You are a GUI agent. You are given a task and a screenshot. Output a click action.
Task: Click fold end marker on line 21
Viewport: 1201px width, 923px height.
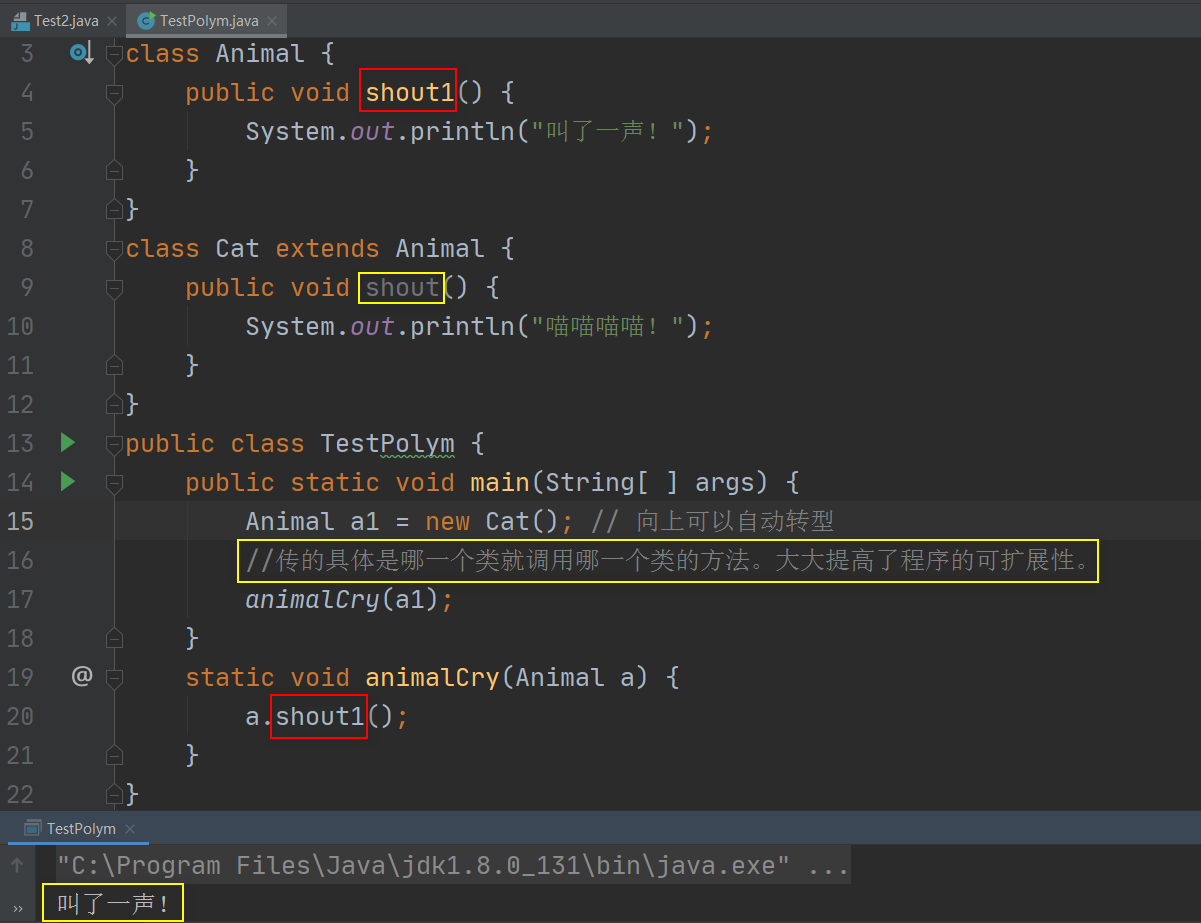pyautogui.click(x=114, y=755)
